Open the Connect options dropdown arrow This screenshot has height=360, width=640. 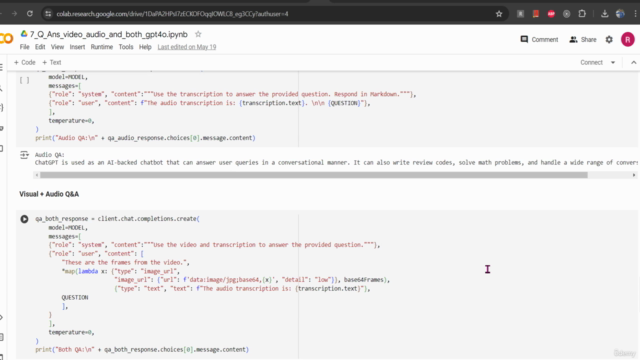pyautogui.click(x=613, y=62)
